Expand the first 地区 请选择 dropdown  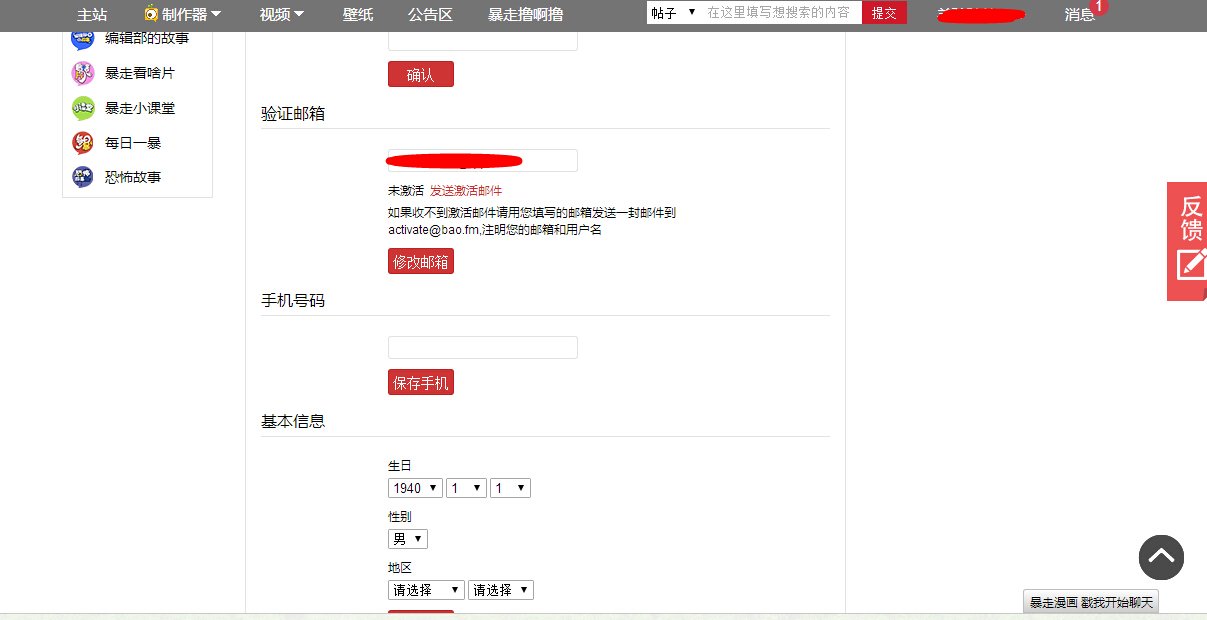[x=425, y=589]
